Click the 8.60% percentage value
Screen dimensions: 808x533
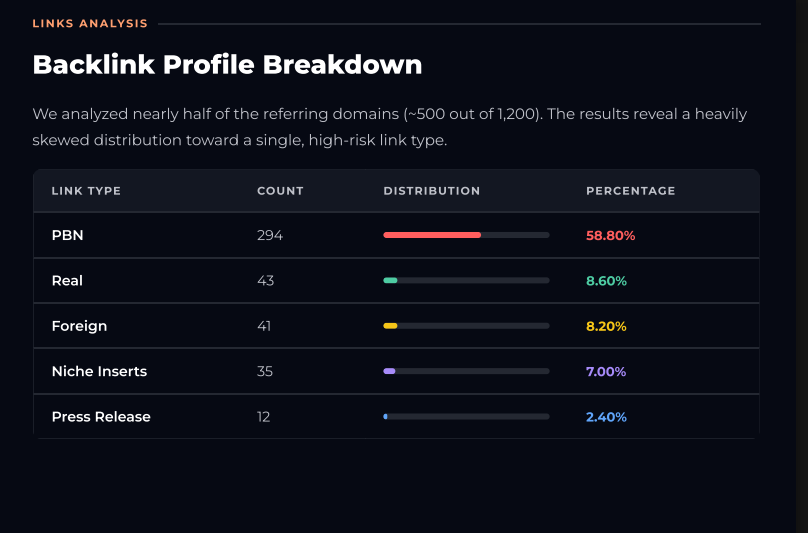pyautogui.click(x=607, y=281)
